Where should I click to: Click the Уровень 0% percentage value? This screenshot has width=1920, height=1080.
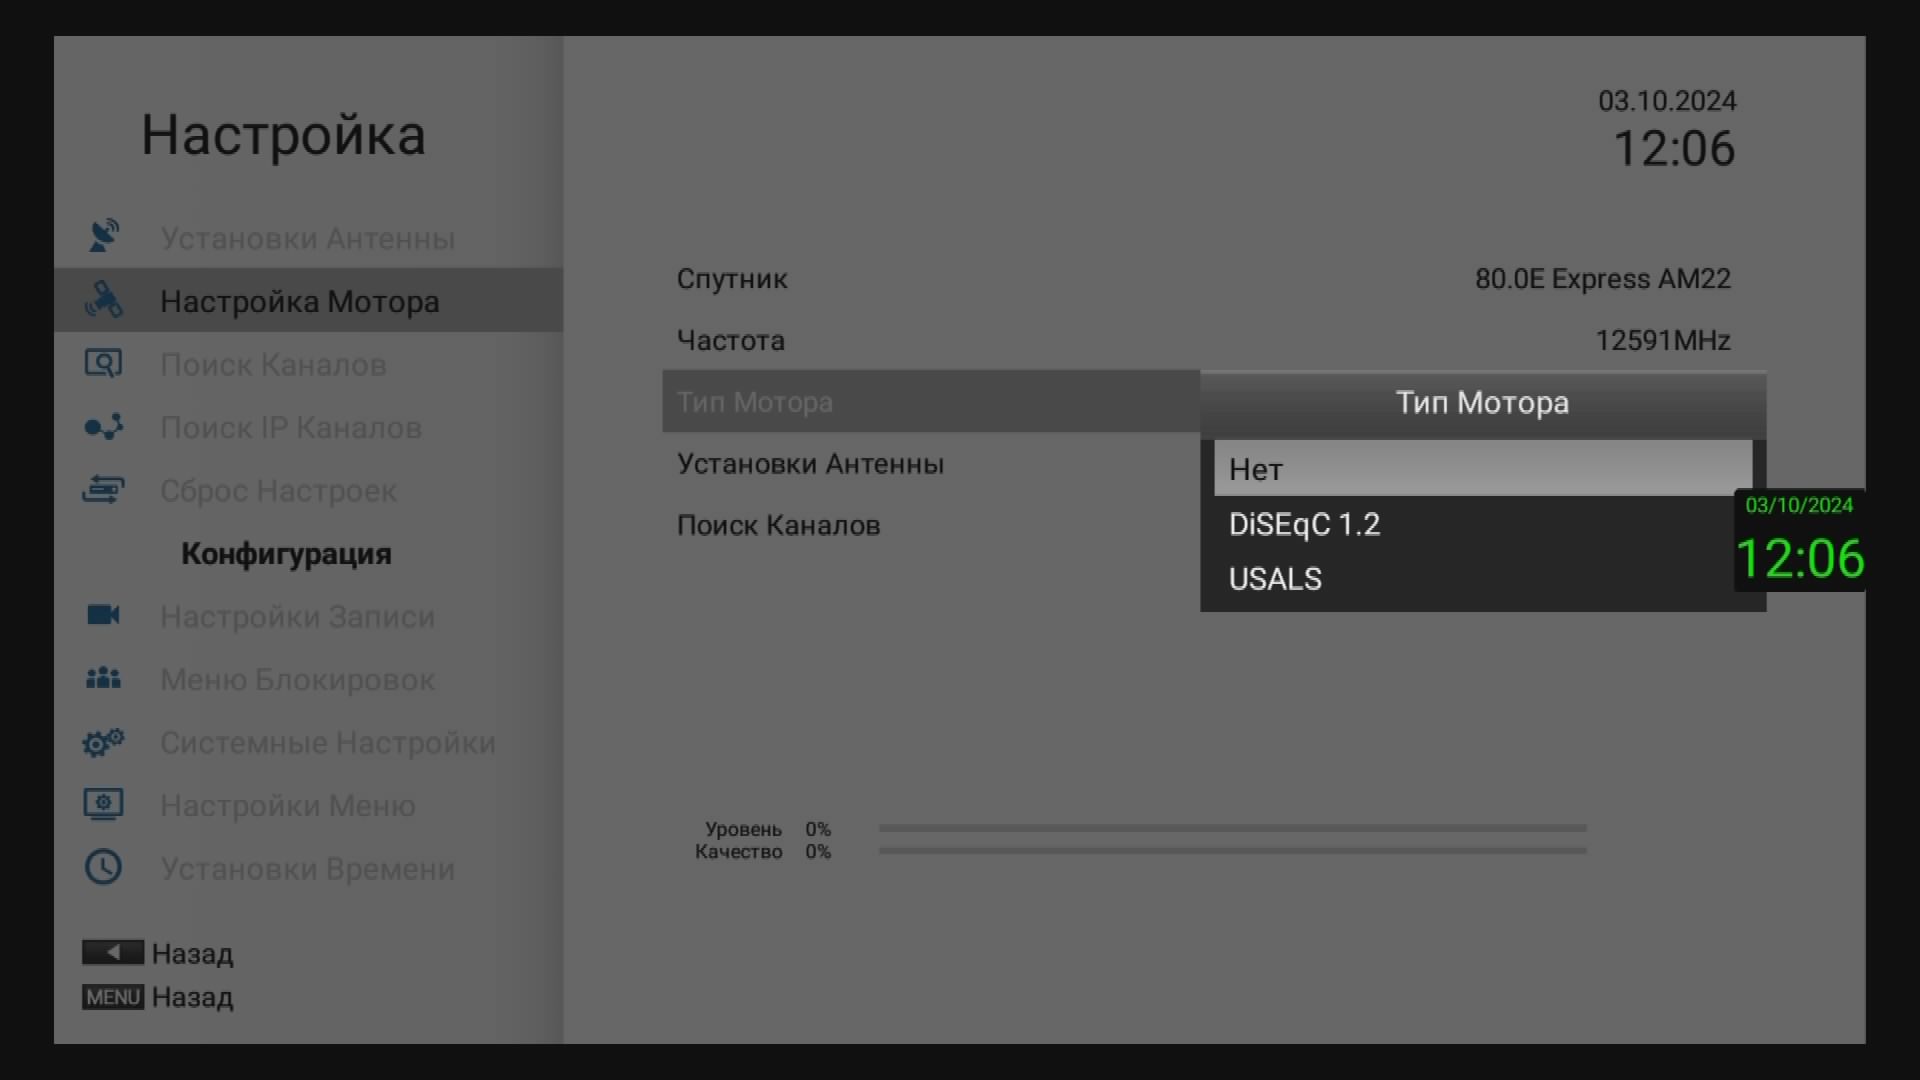click(x=818, y=829)
